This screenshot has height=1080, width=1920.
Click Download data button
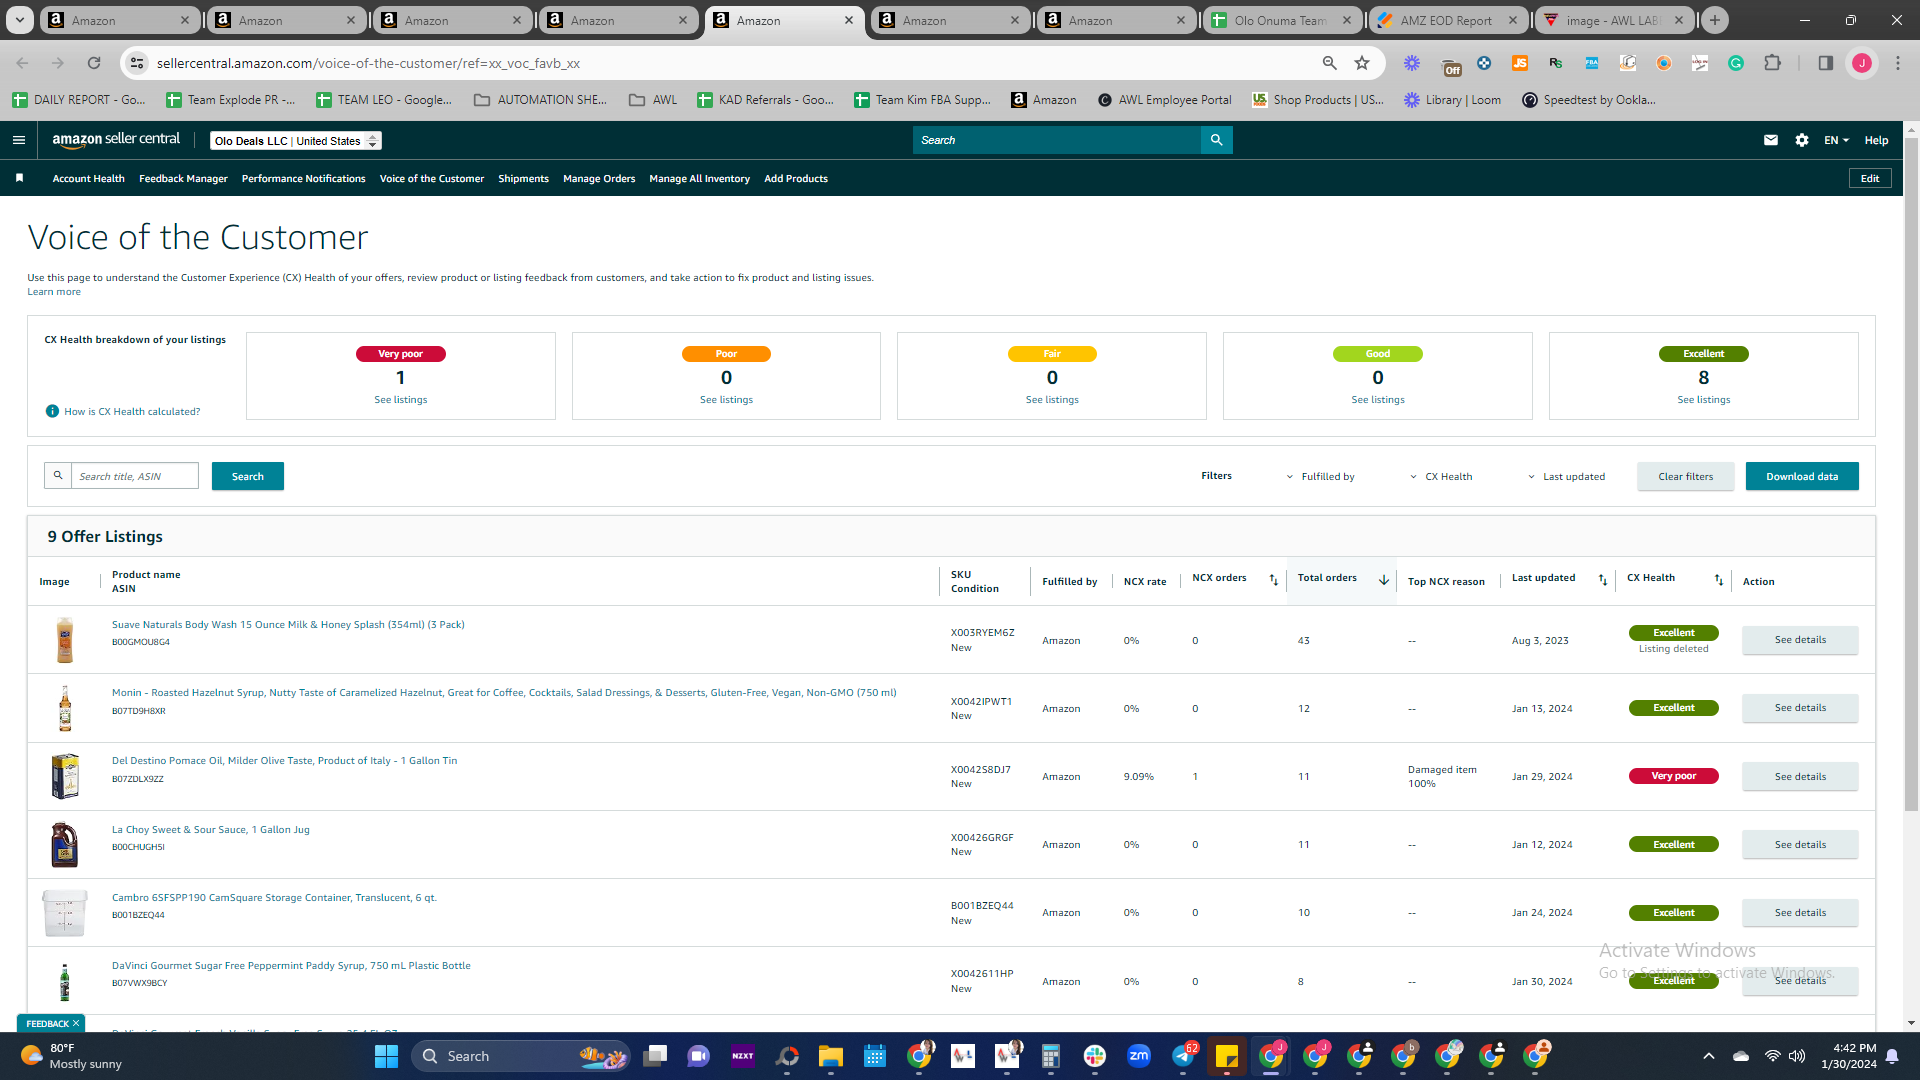(x=1802, y=476)
